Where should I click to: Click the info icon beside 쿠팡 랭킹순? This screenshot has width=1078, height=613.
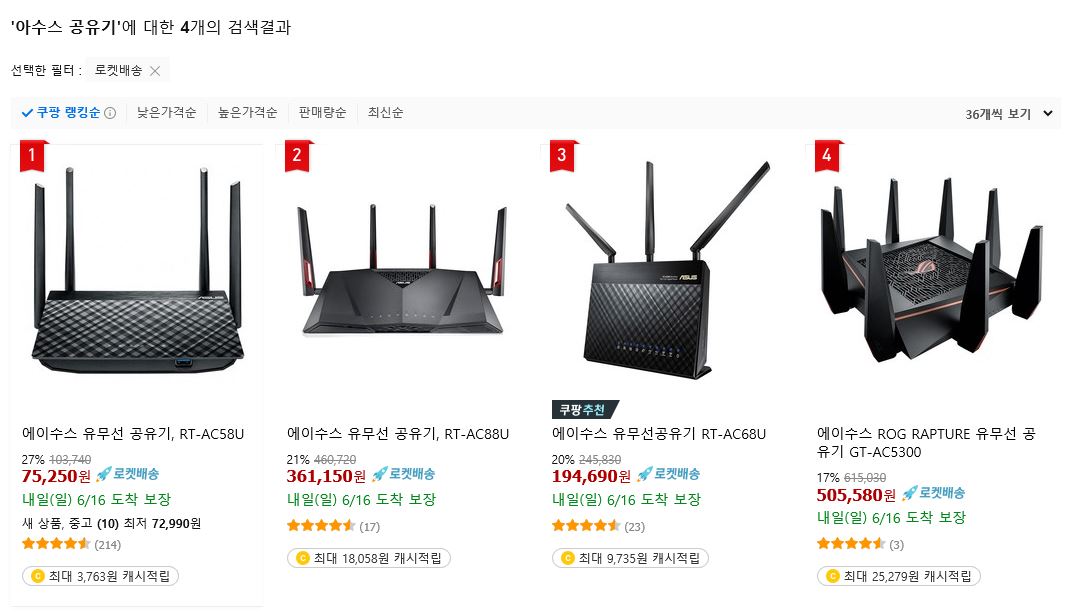(x=110, y=113)
